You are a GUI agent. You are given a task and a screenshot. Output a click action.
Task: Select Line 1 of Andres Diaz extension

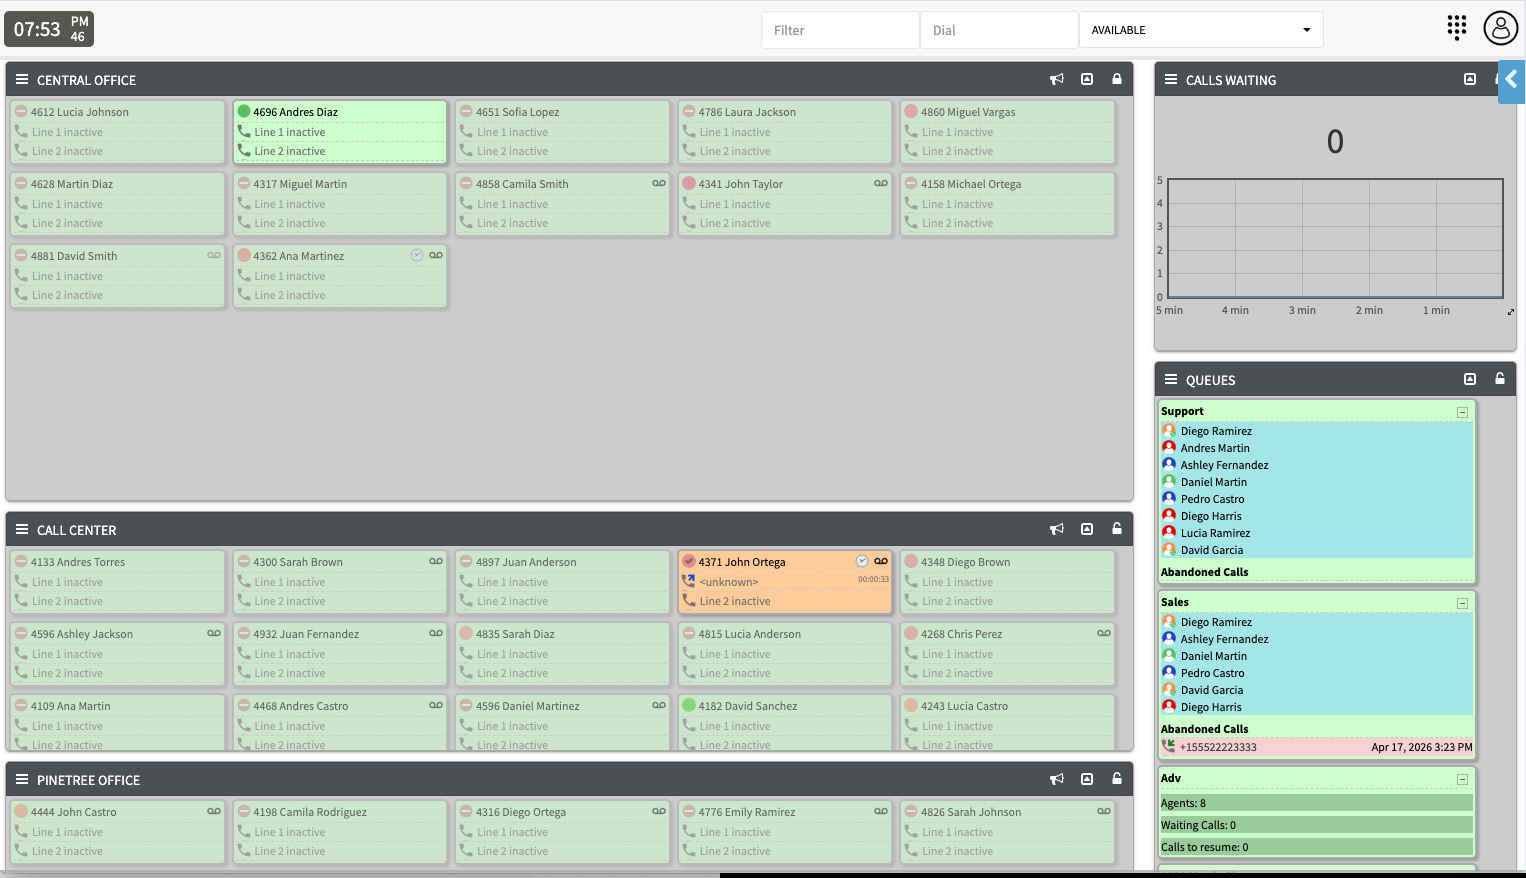(x=289, y=132)
